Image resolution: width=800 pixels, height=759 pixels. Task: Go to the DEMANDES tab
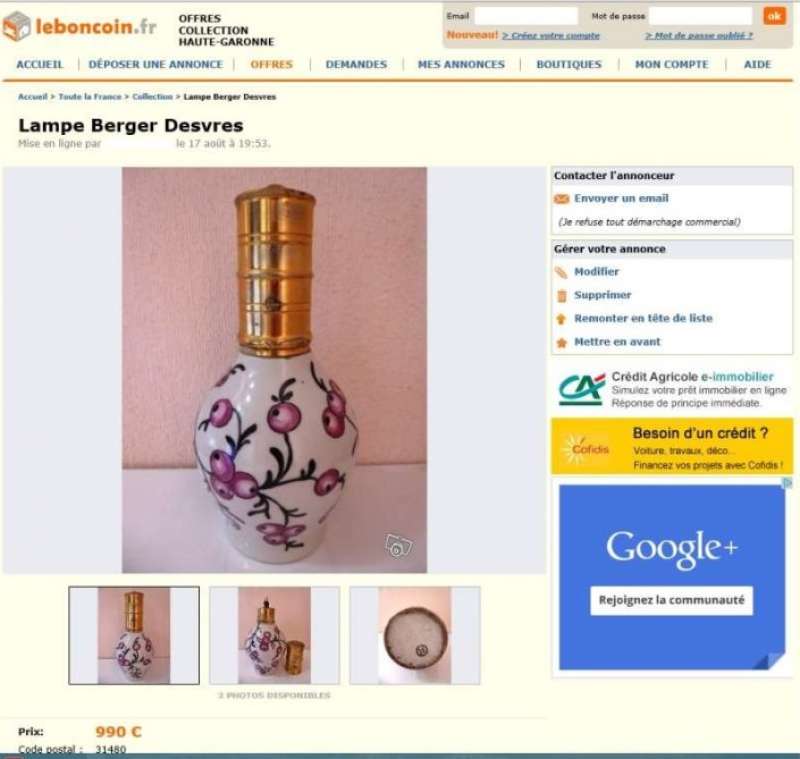[356, 65]
